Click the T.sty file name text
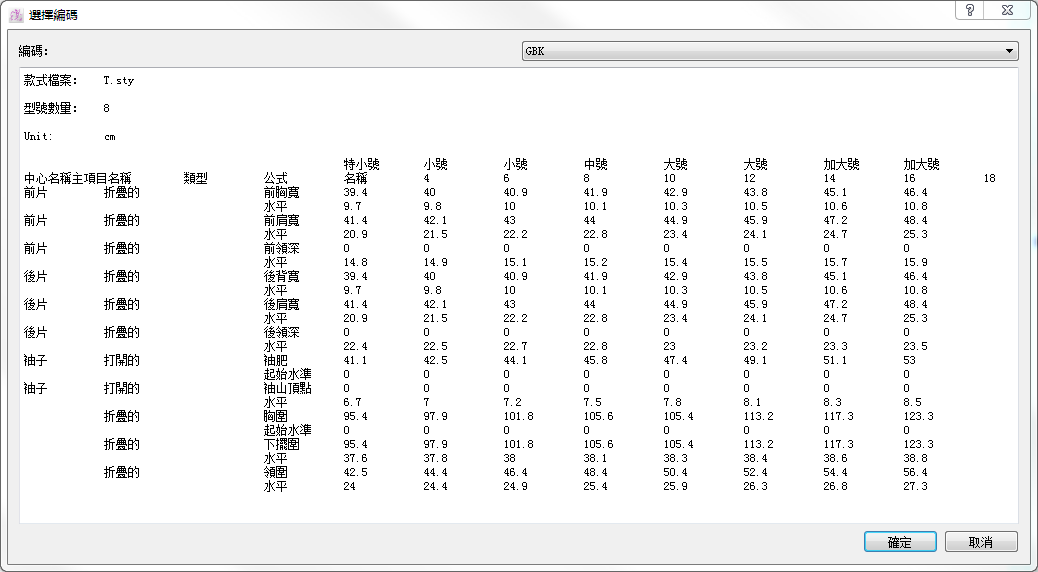The image size is (1038, 572). tap(118, 80)
